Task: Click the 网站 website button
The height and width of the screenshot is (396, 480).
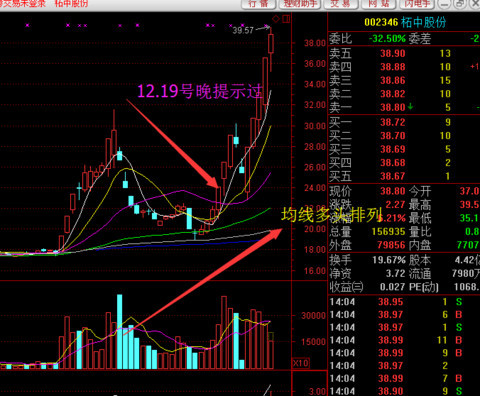Action: (379, 4)
